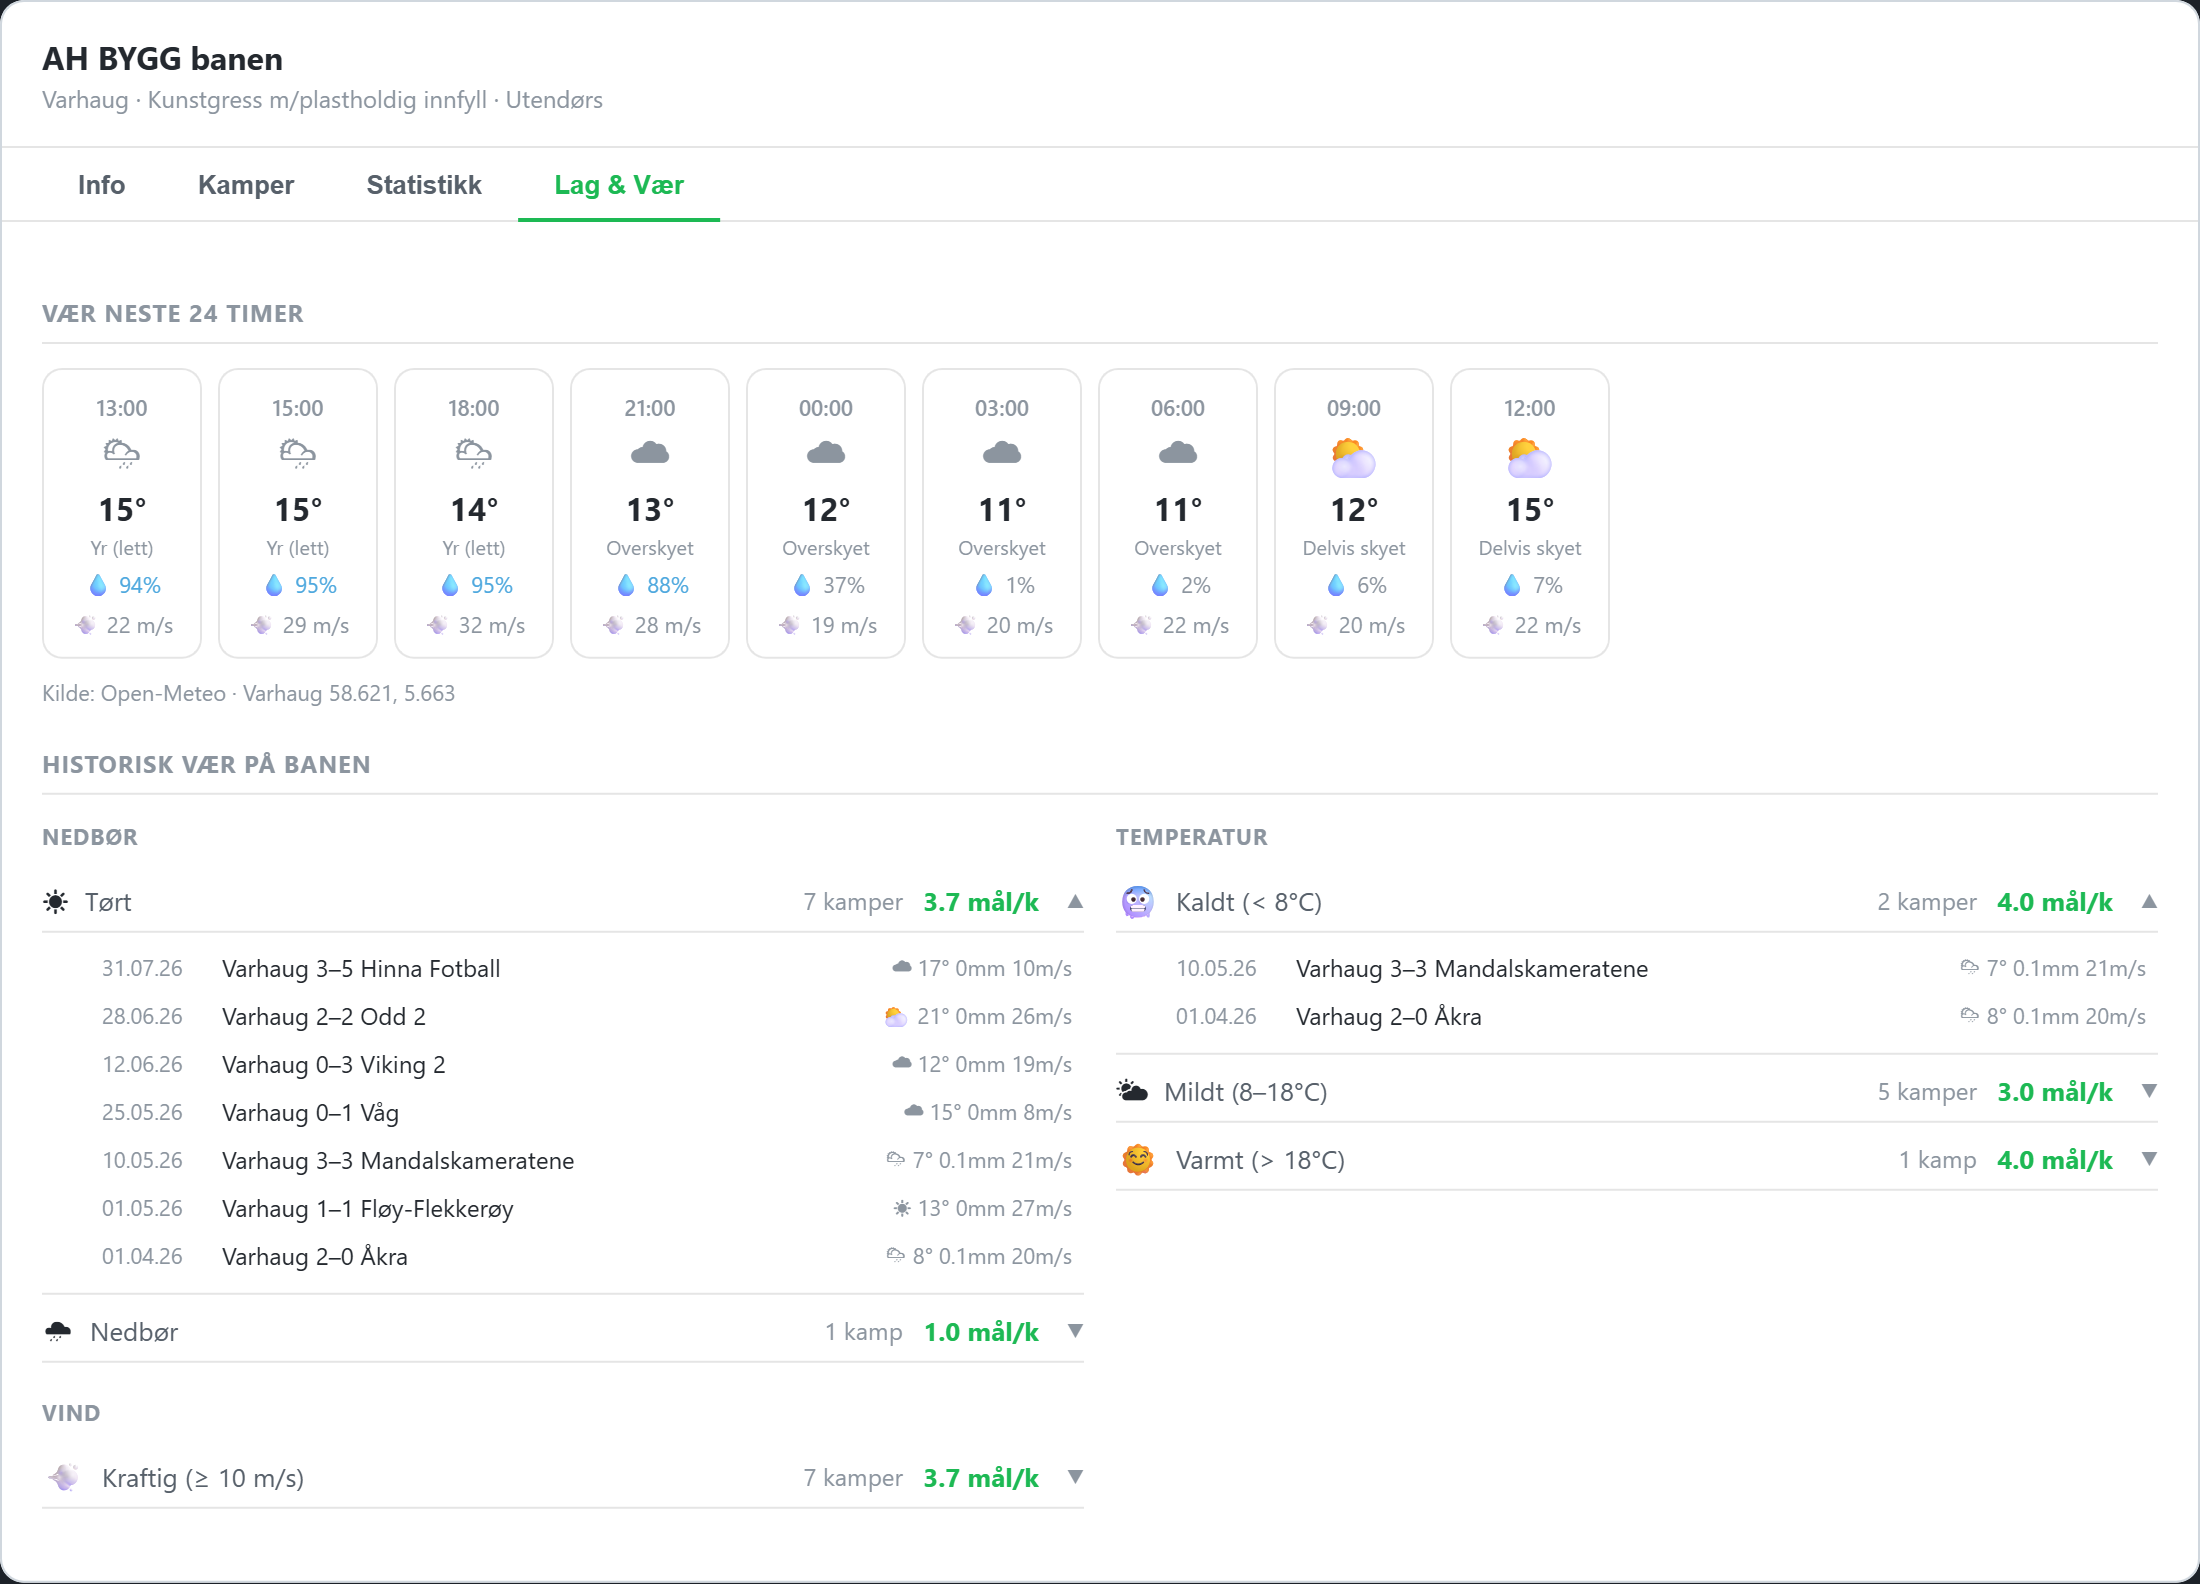This screenshot has width=2200, height=1584.
Task: Collapse the Kaldt temperature section arrow
Action: click(2149, 901)
